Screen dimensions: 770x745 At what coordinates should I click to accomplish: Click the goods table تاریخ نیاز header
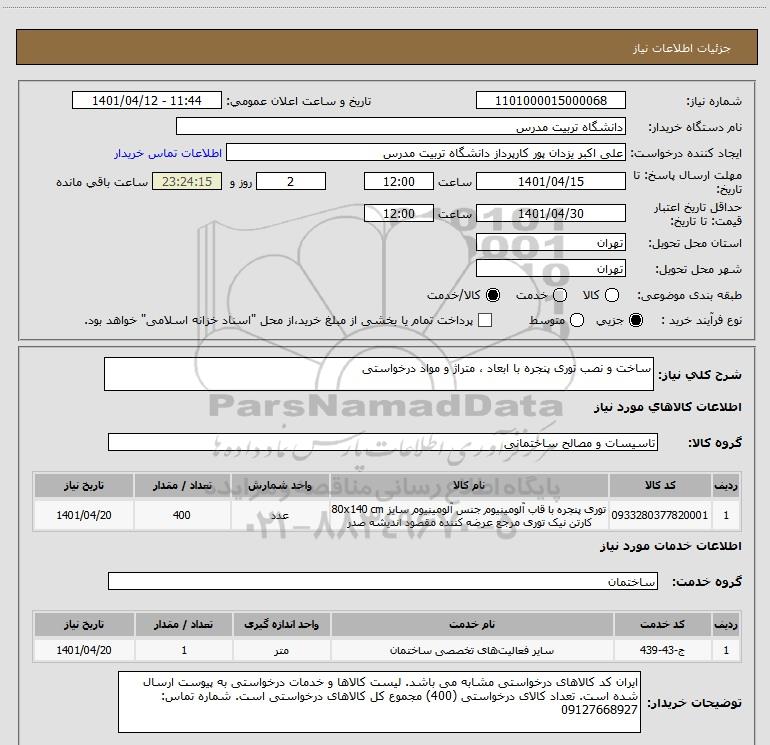[x=83, y=485]
